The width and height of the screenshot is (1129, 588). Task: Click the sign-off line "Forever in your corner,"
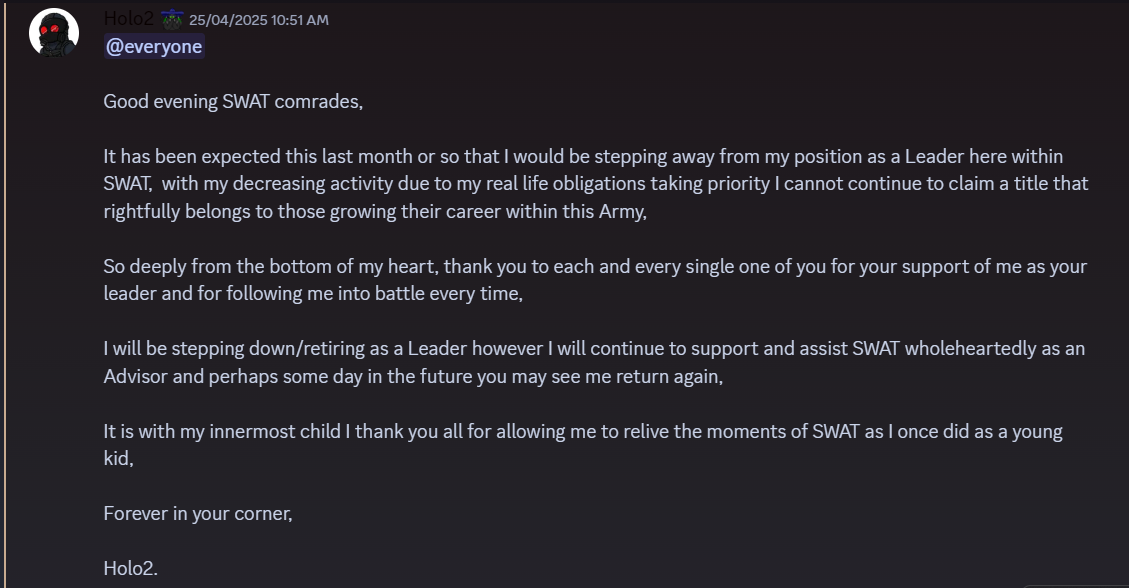point(198,514)
